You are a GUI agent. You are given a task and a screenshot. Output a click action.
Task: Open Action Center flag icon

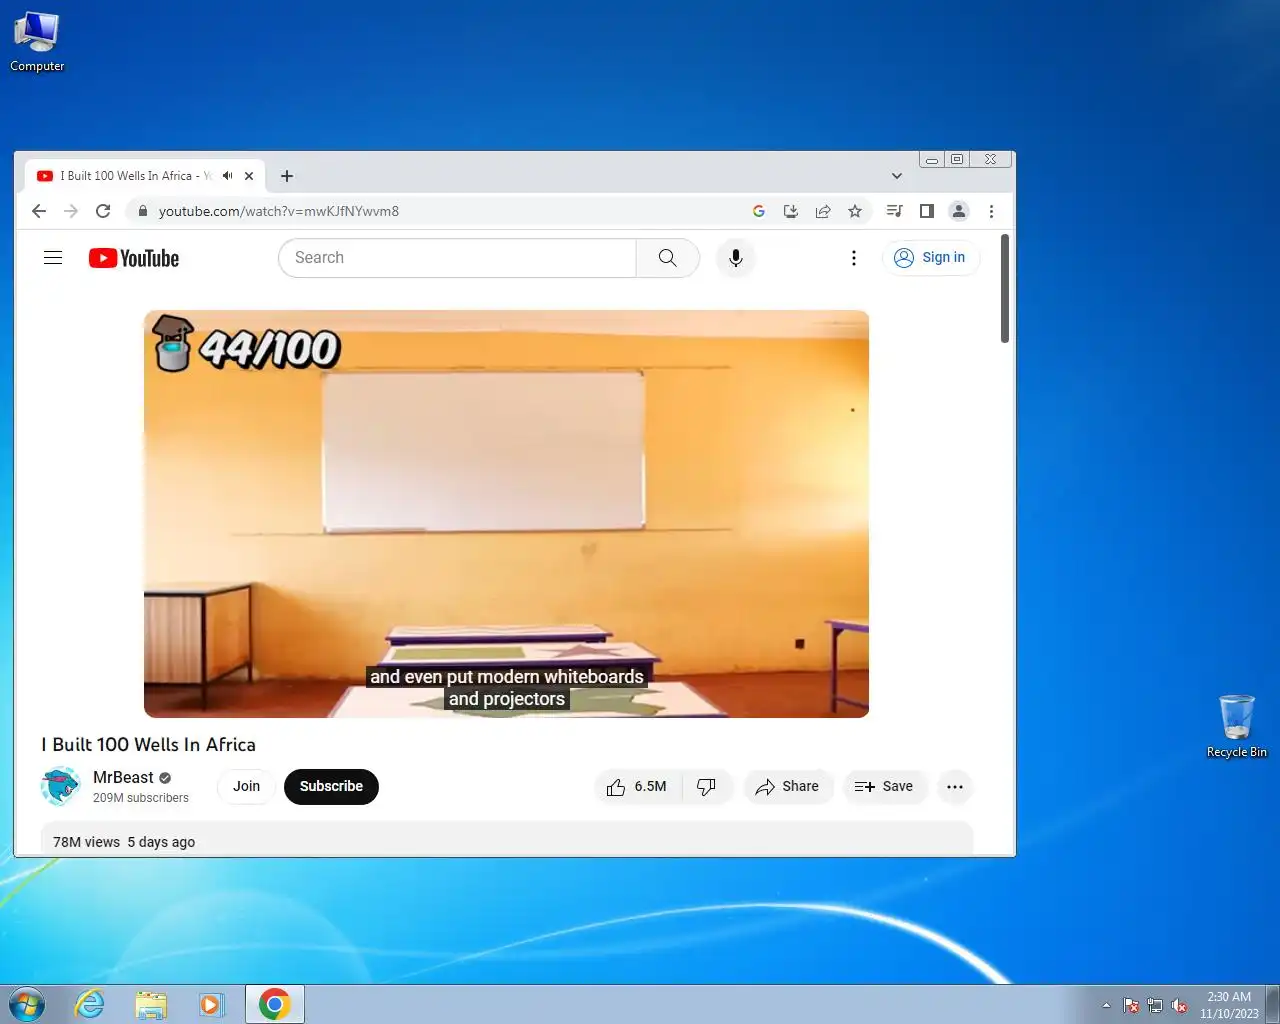1131,1005
